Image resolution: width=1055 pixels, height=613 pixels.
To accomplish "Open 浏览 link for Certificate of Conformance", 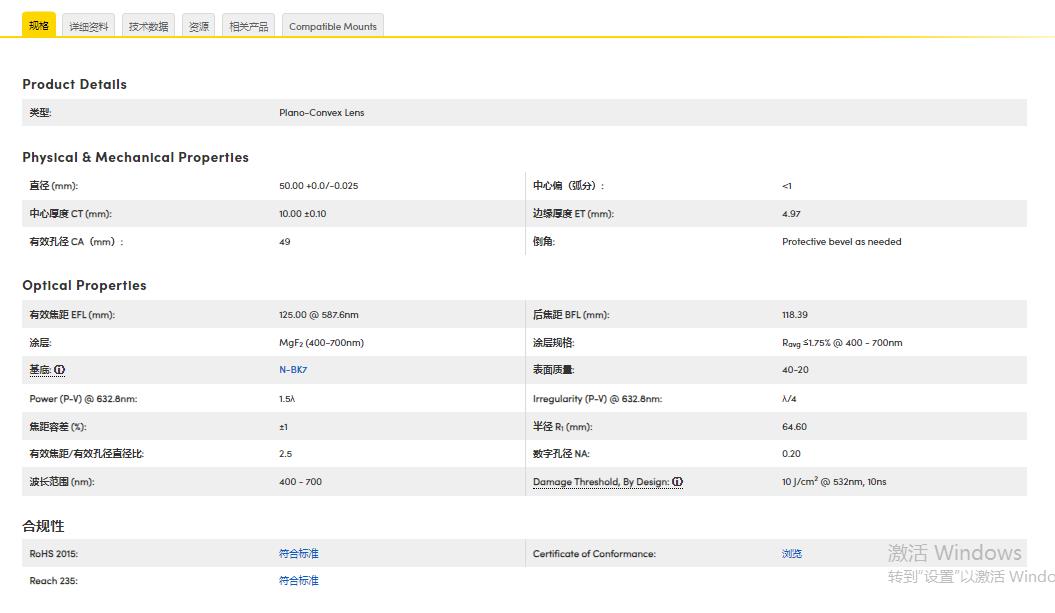I will pyautogui.click(x=792, y=554).
